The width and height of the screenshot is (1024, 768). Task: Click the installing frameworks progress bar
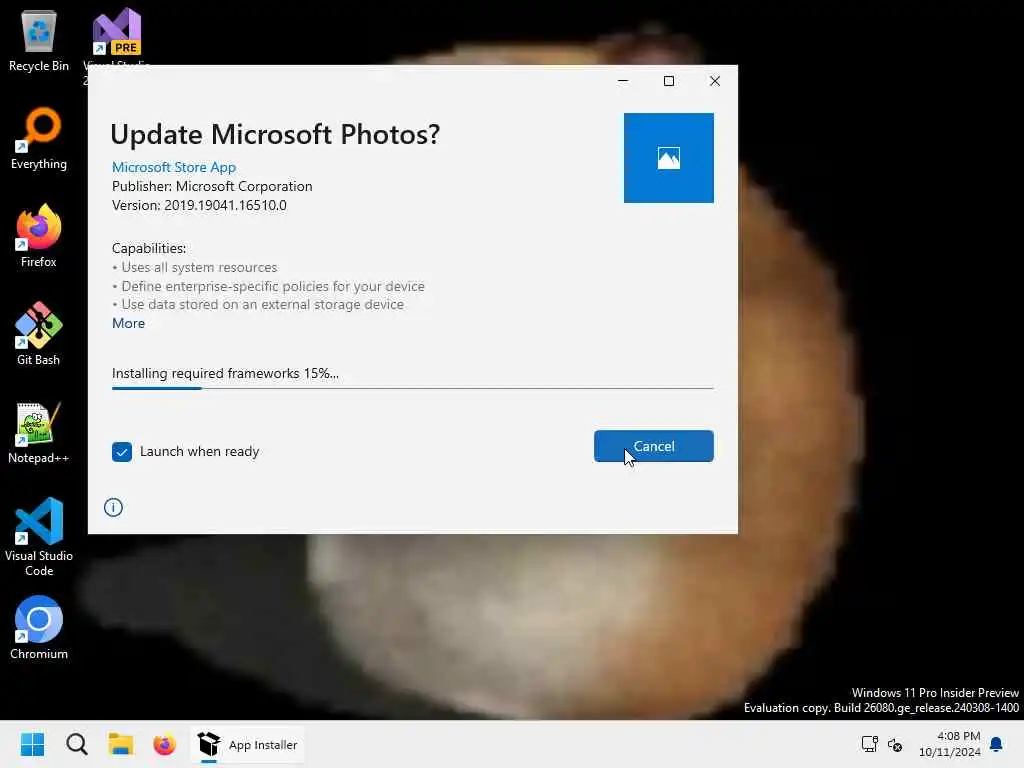pos(412,388)
